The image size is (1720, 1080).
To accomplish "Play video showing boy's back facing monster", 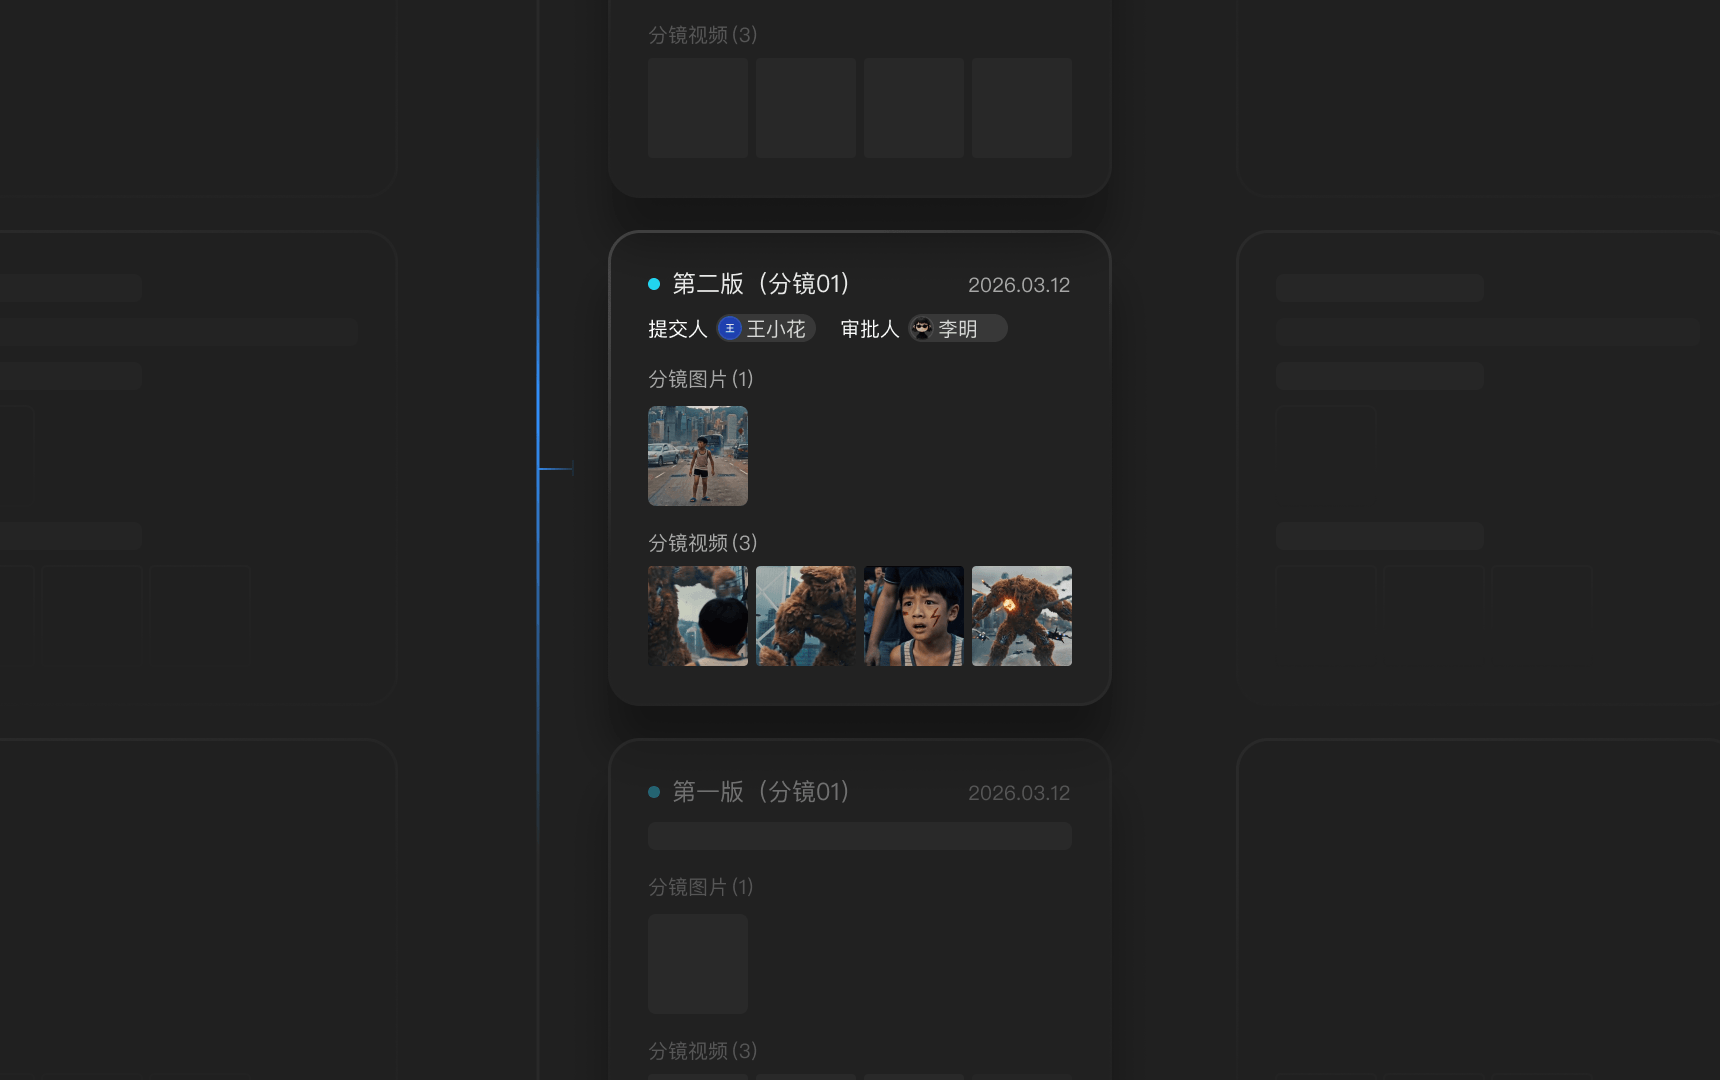I will point(698,616).
